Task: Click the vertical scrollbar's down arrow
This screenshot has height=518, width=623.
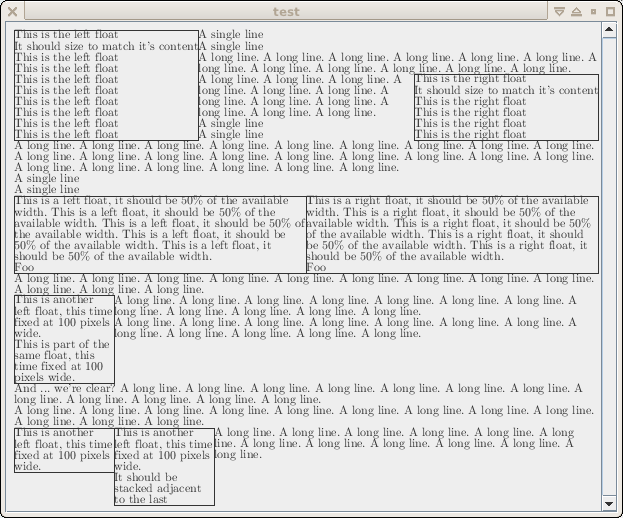Action: 609,503
